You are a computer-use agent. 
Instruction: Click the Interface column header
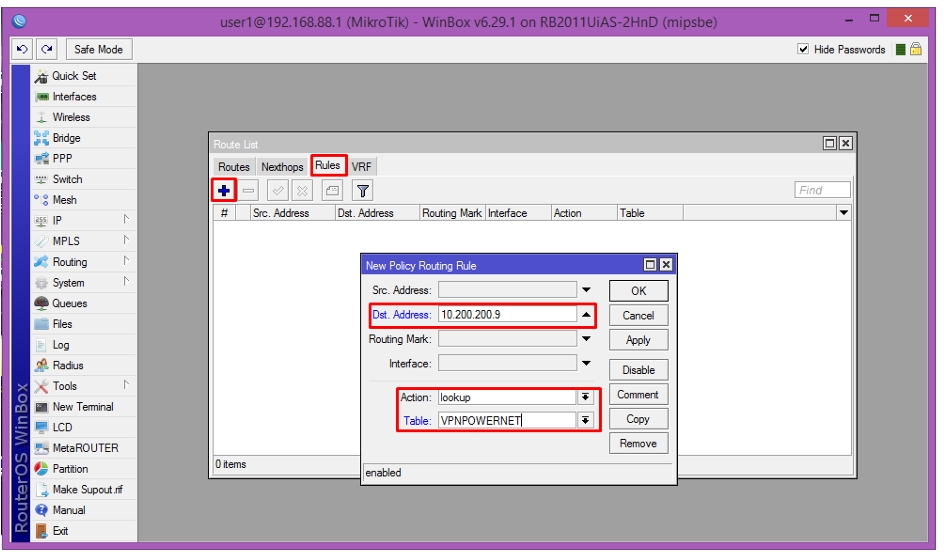pos(518,213)
